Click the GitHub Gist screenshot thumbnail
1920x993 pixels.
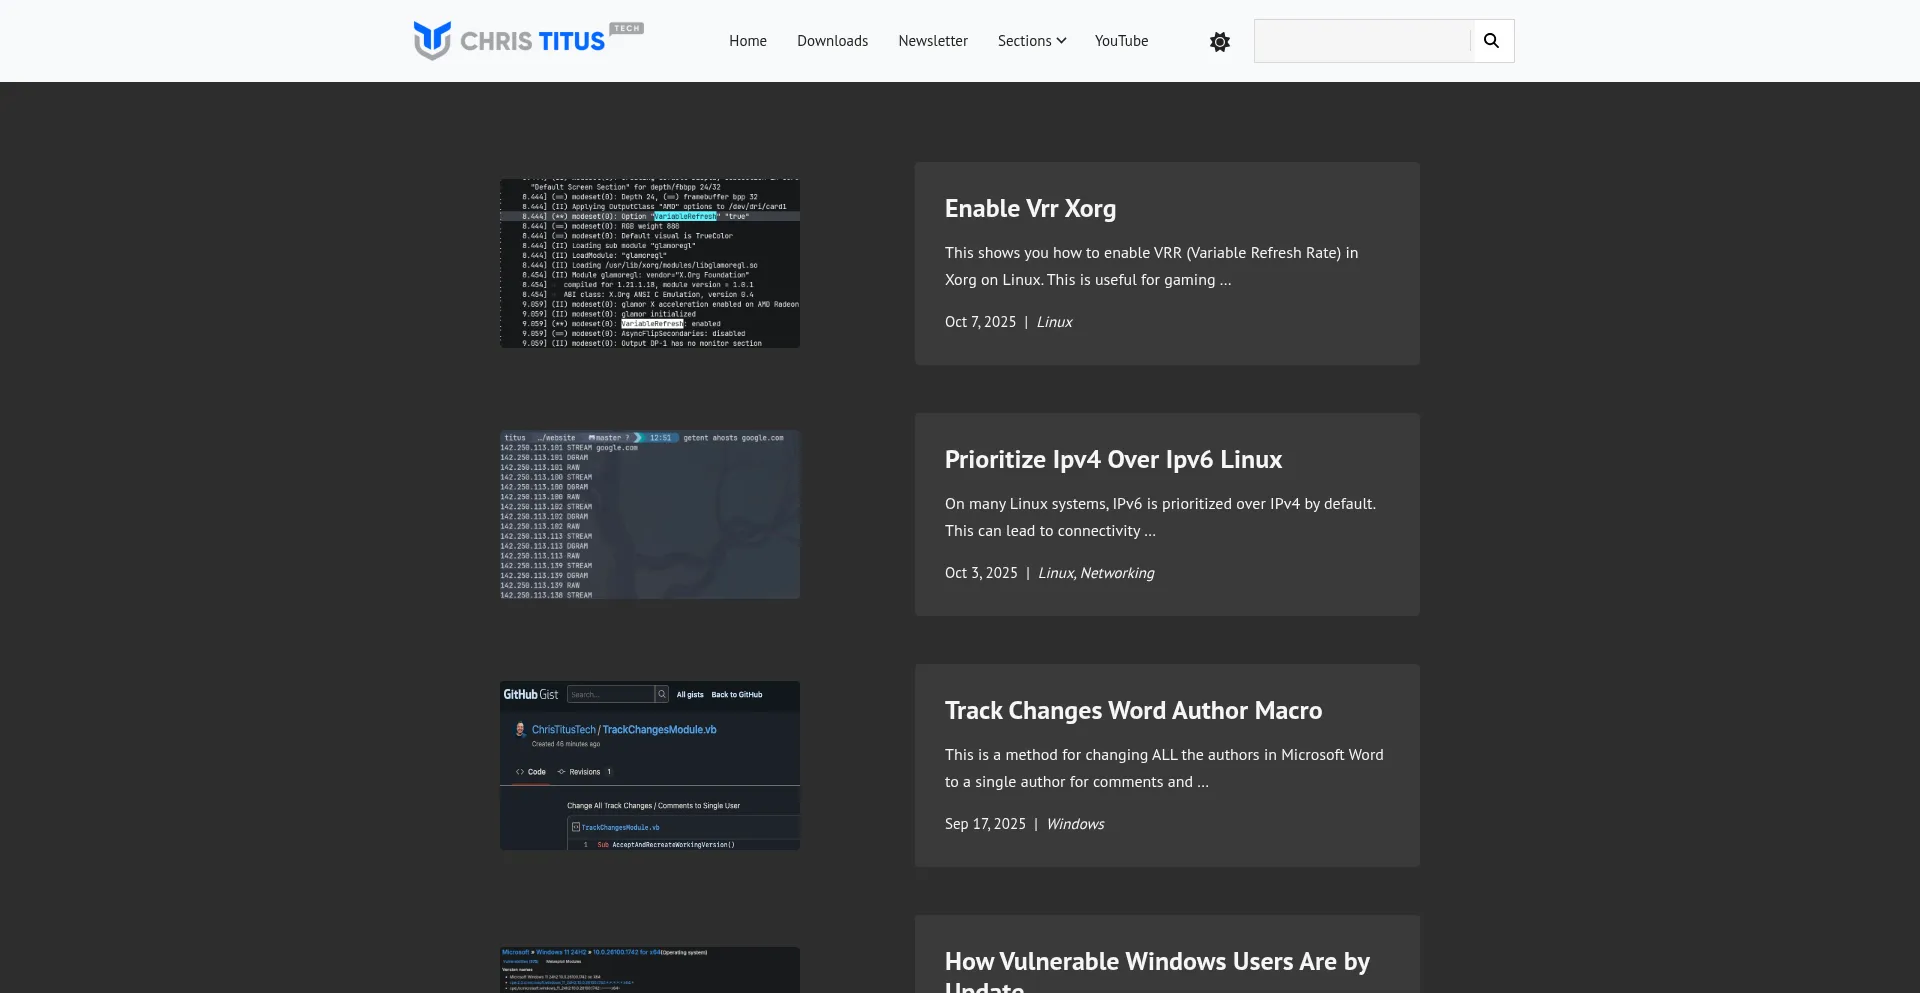click(x=650, y=766)
